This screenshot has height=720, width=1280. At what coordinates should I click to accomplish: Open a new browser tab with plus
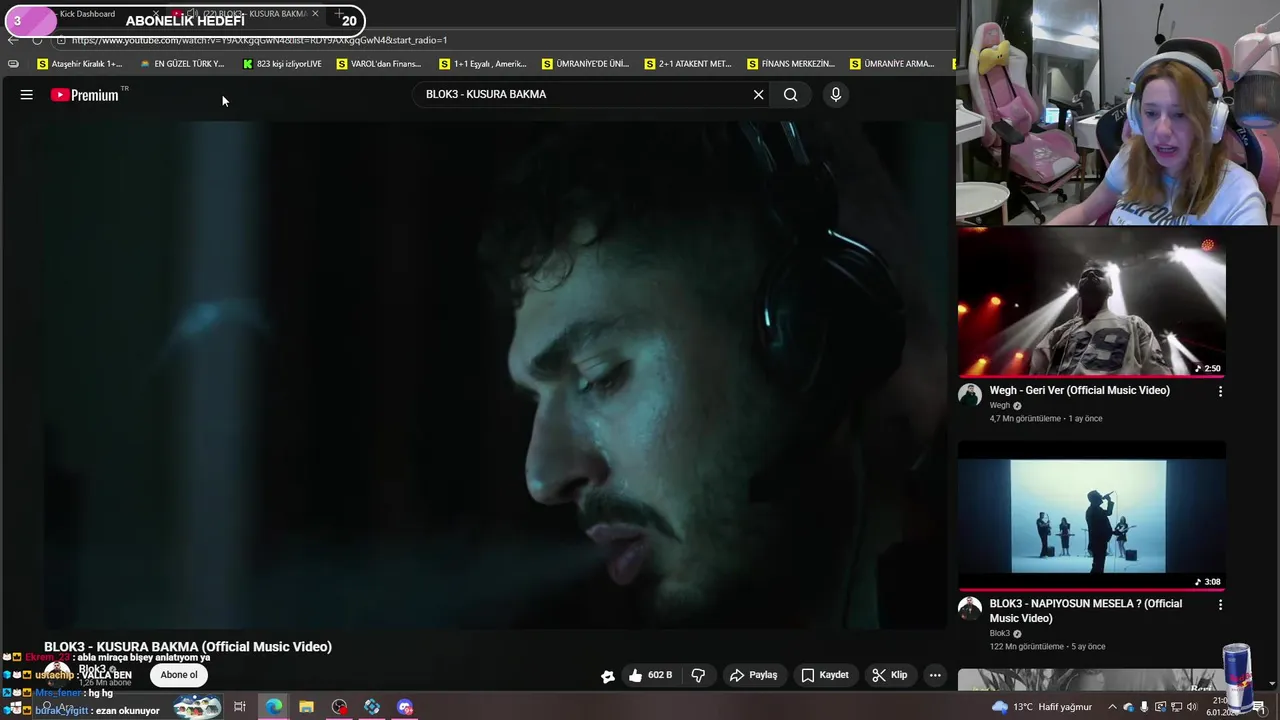point(339,14)
